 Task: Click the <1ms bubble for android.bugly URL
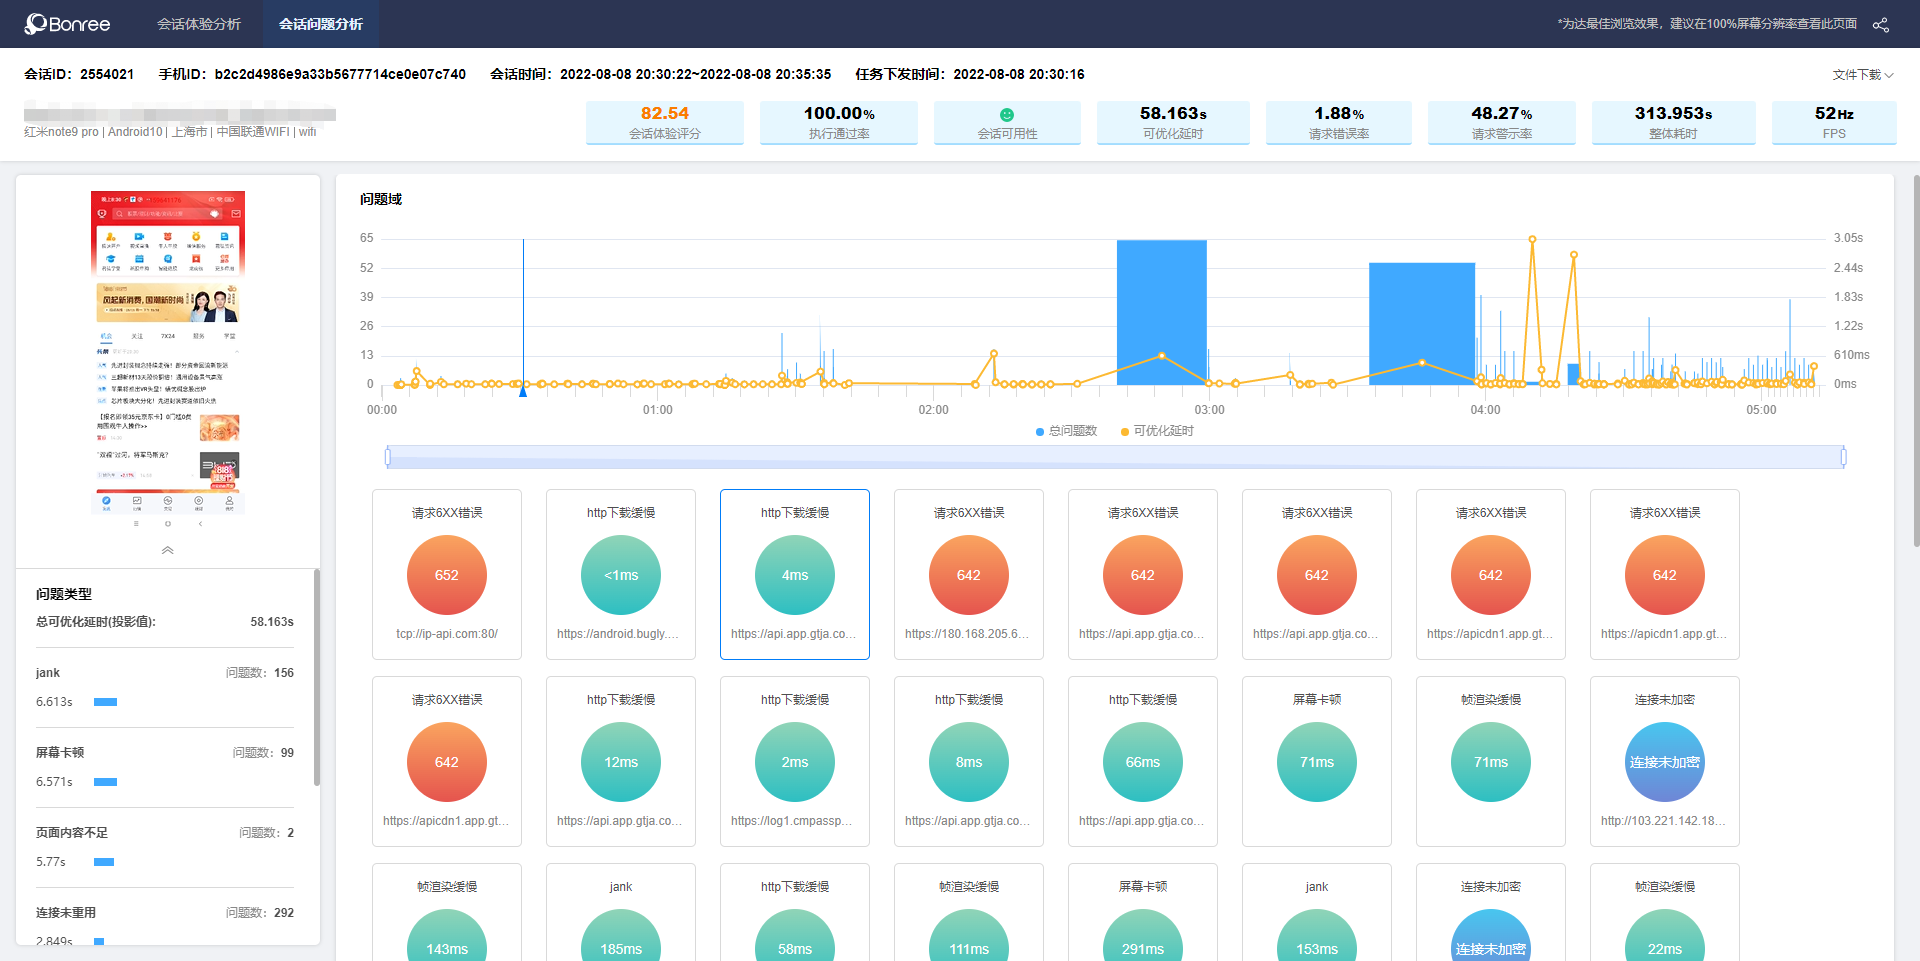point(621,575)
